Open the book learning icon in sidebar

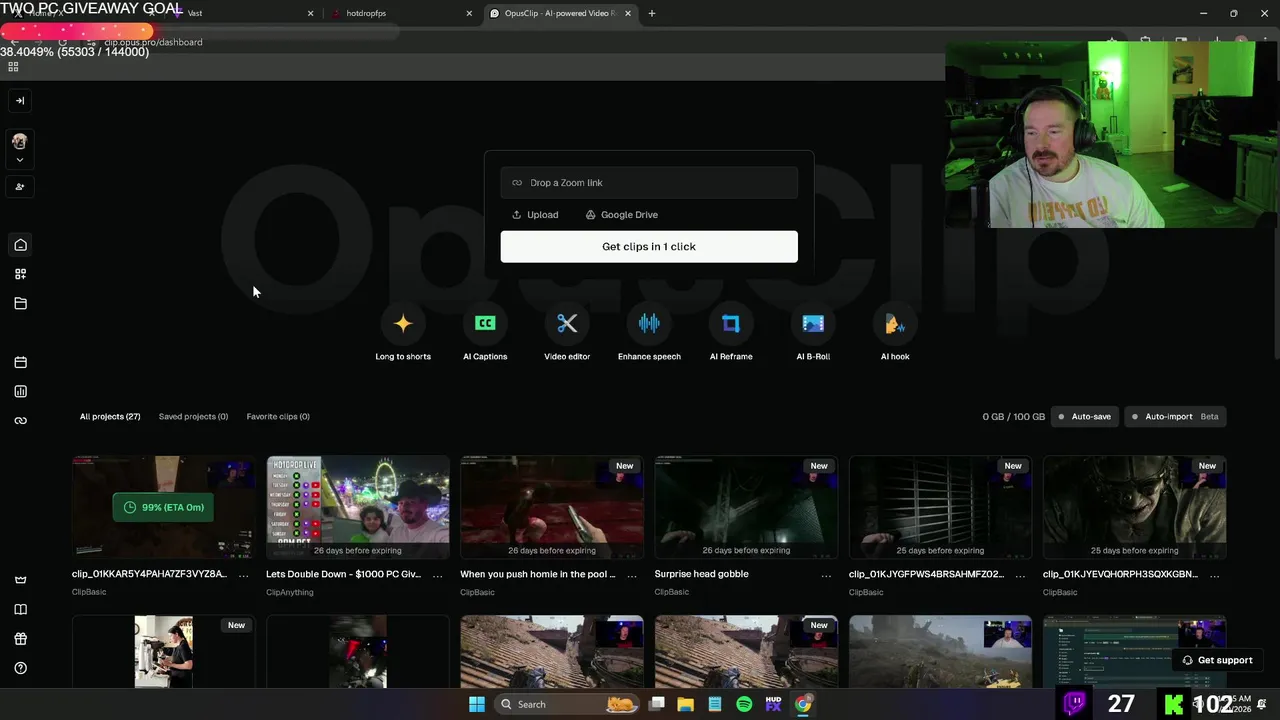pos(20,609)
